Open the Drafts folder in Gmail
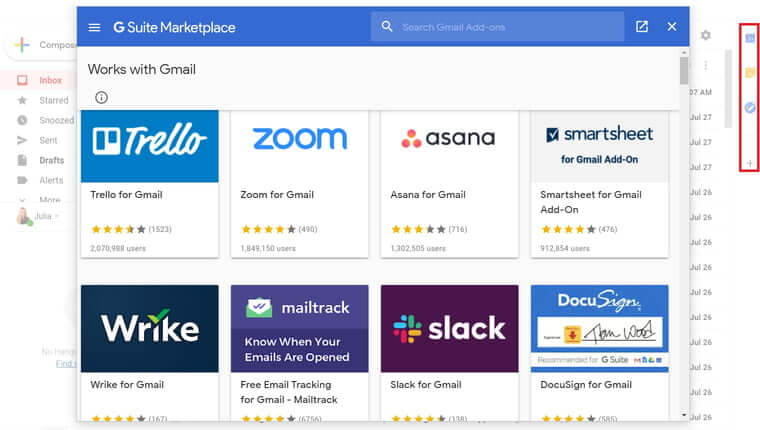 [x=51, y=160]
